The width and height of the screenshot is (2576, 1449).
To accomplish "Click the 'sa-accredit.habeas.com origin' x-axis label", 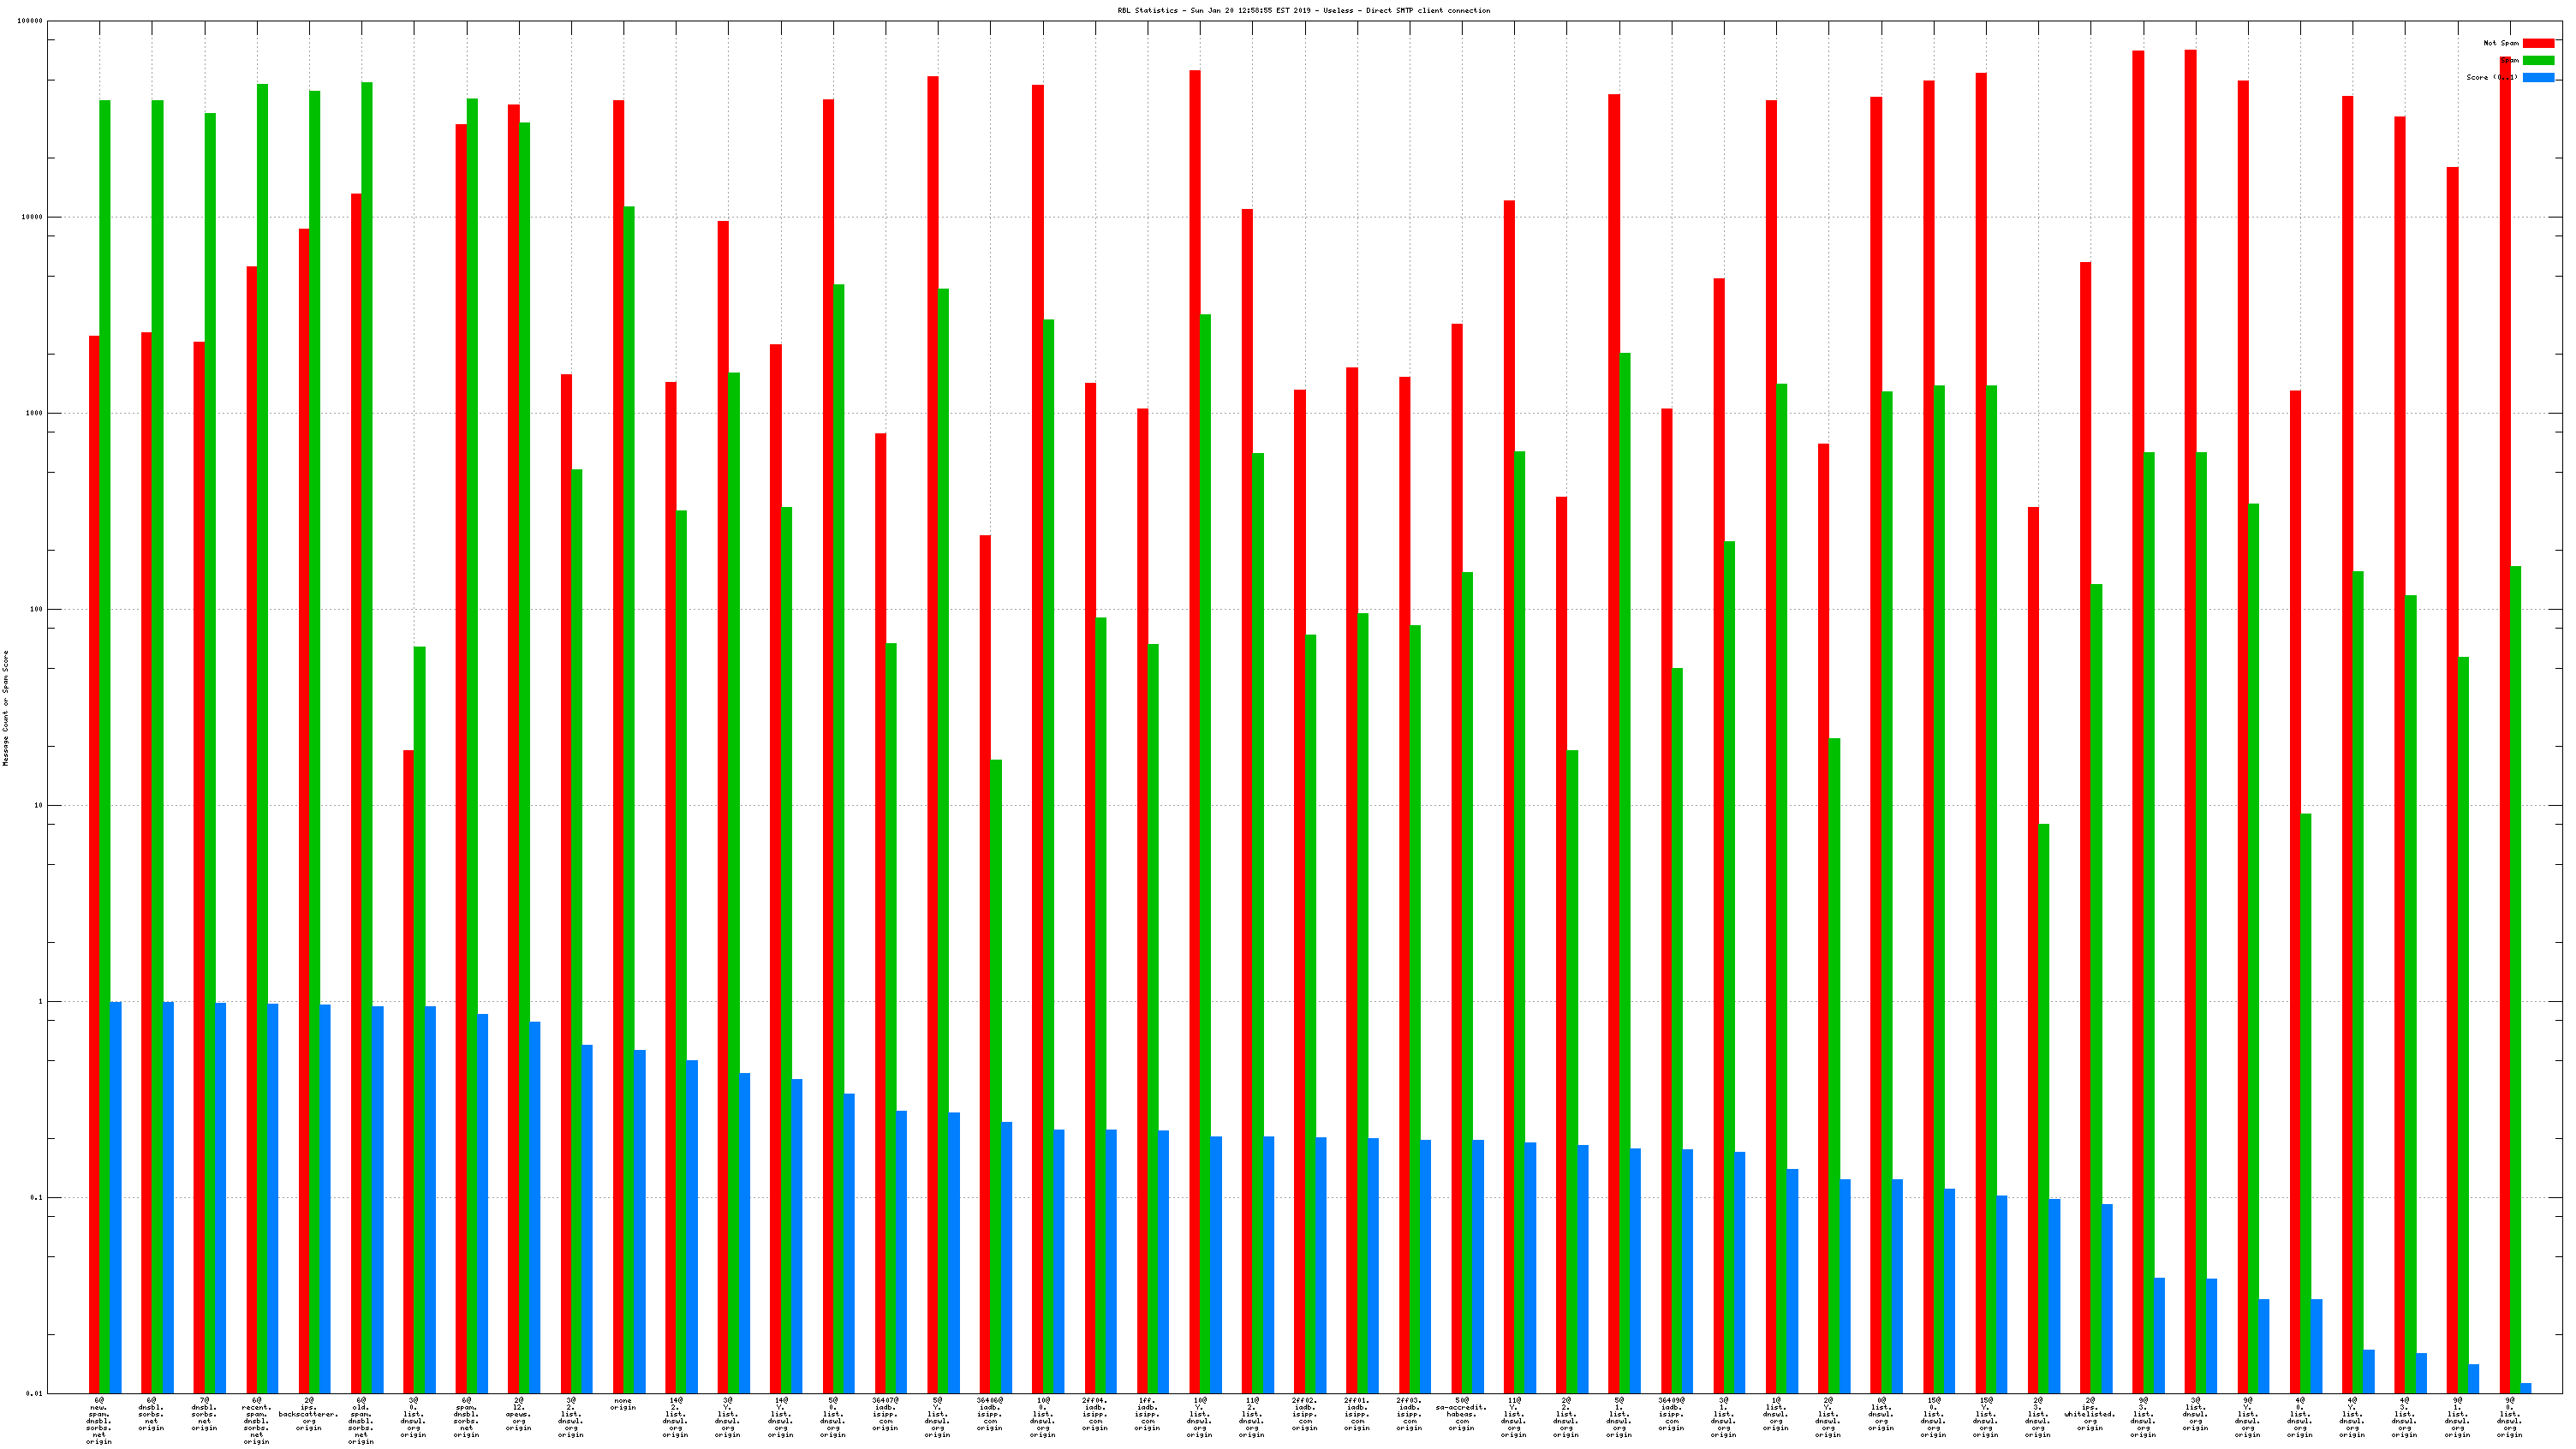I will (x=1461, y=1414).
